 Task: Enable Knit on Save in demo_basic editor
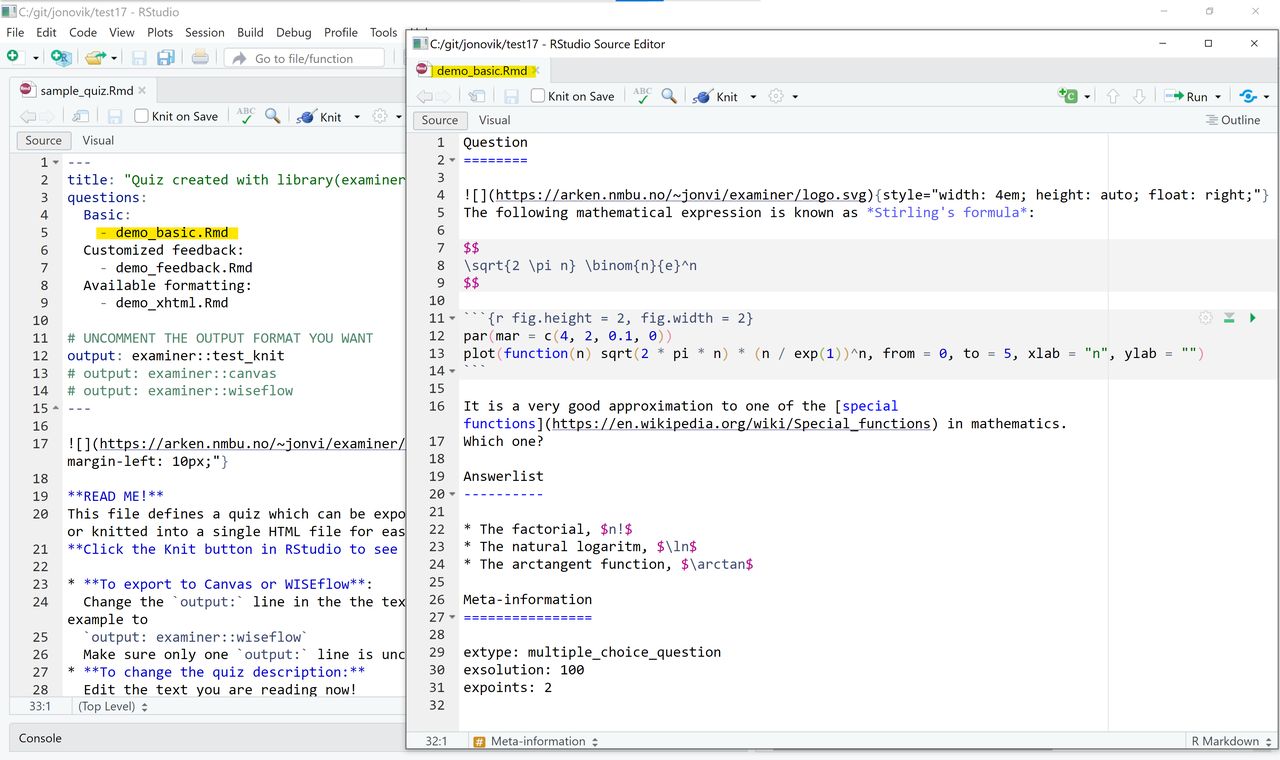pyautogui.click(x=537, y=96)
